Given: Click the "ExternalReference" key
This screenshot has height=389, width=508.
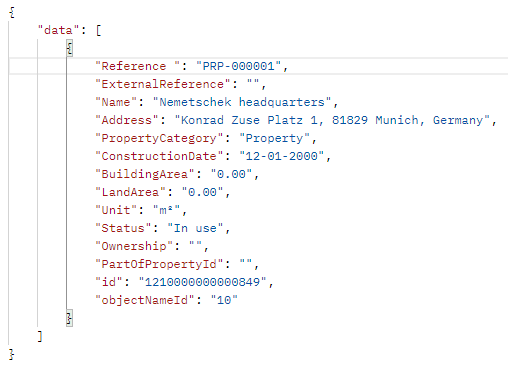Looking at the screenshot, I should tap(163, 84).
